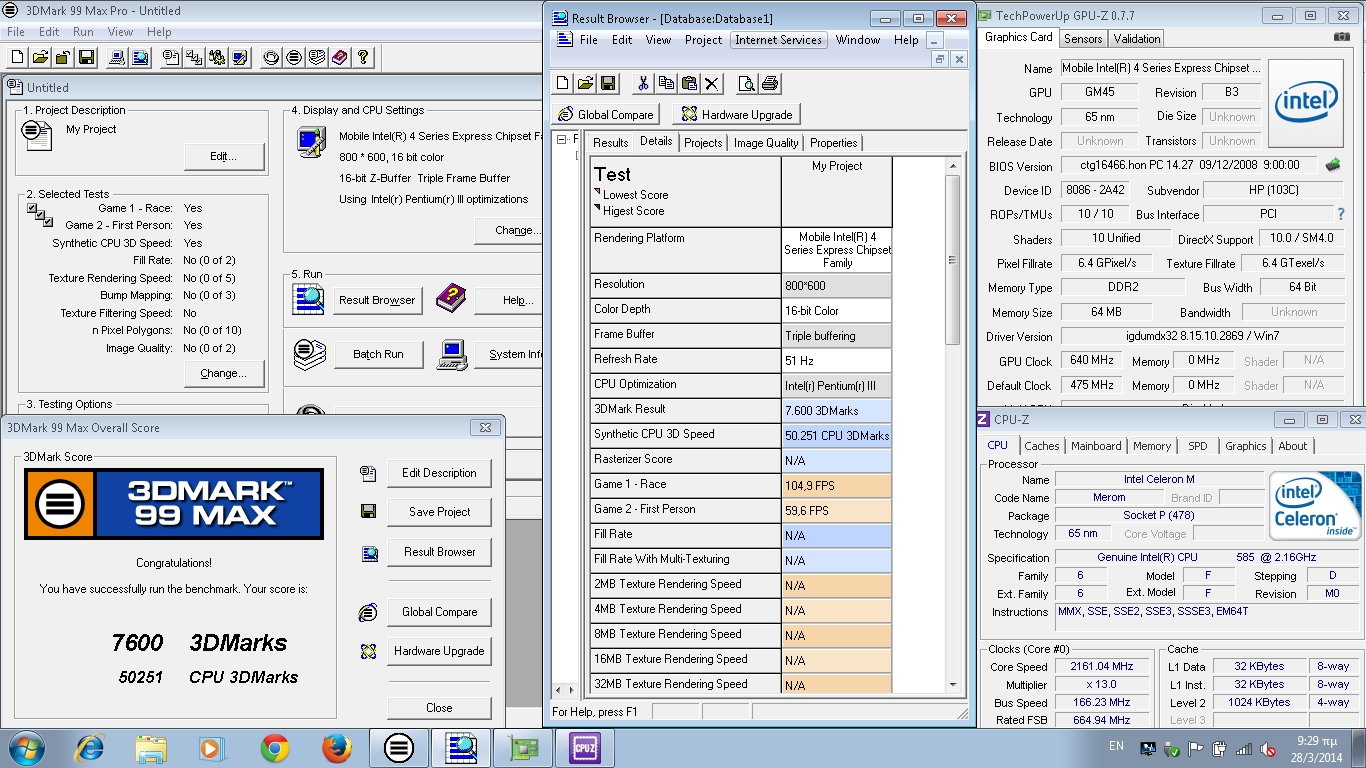Click the New document icon in Result Browser toolbar
Screen dimensions: 1366x768
(x=562, y=83)
